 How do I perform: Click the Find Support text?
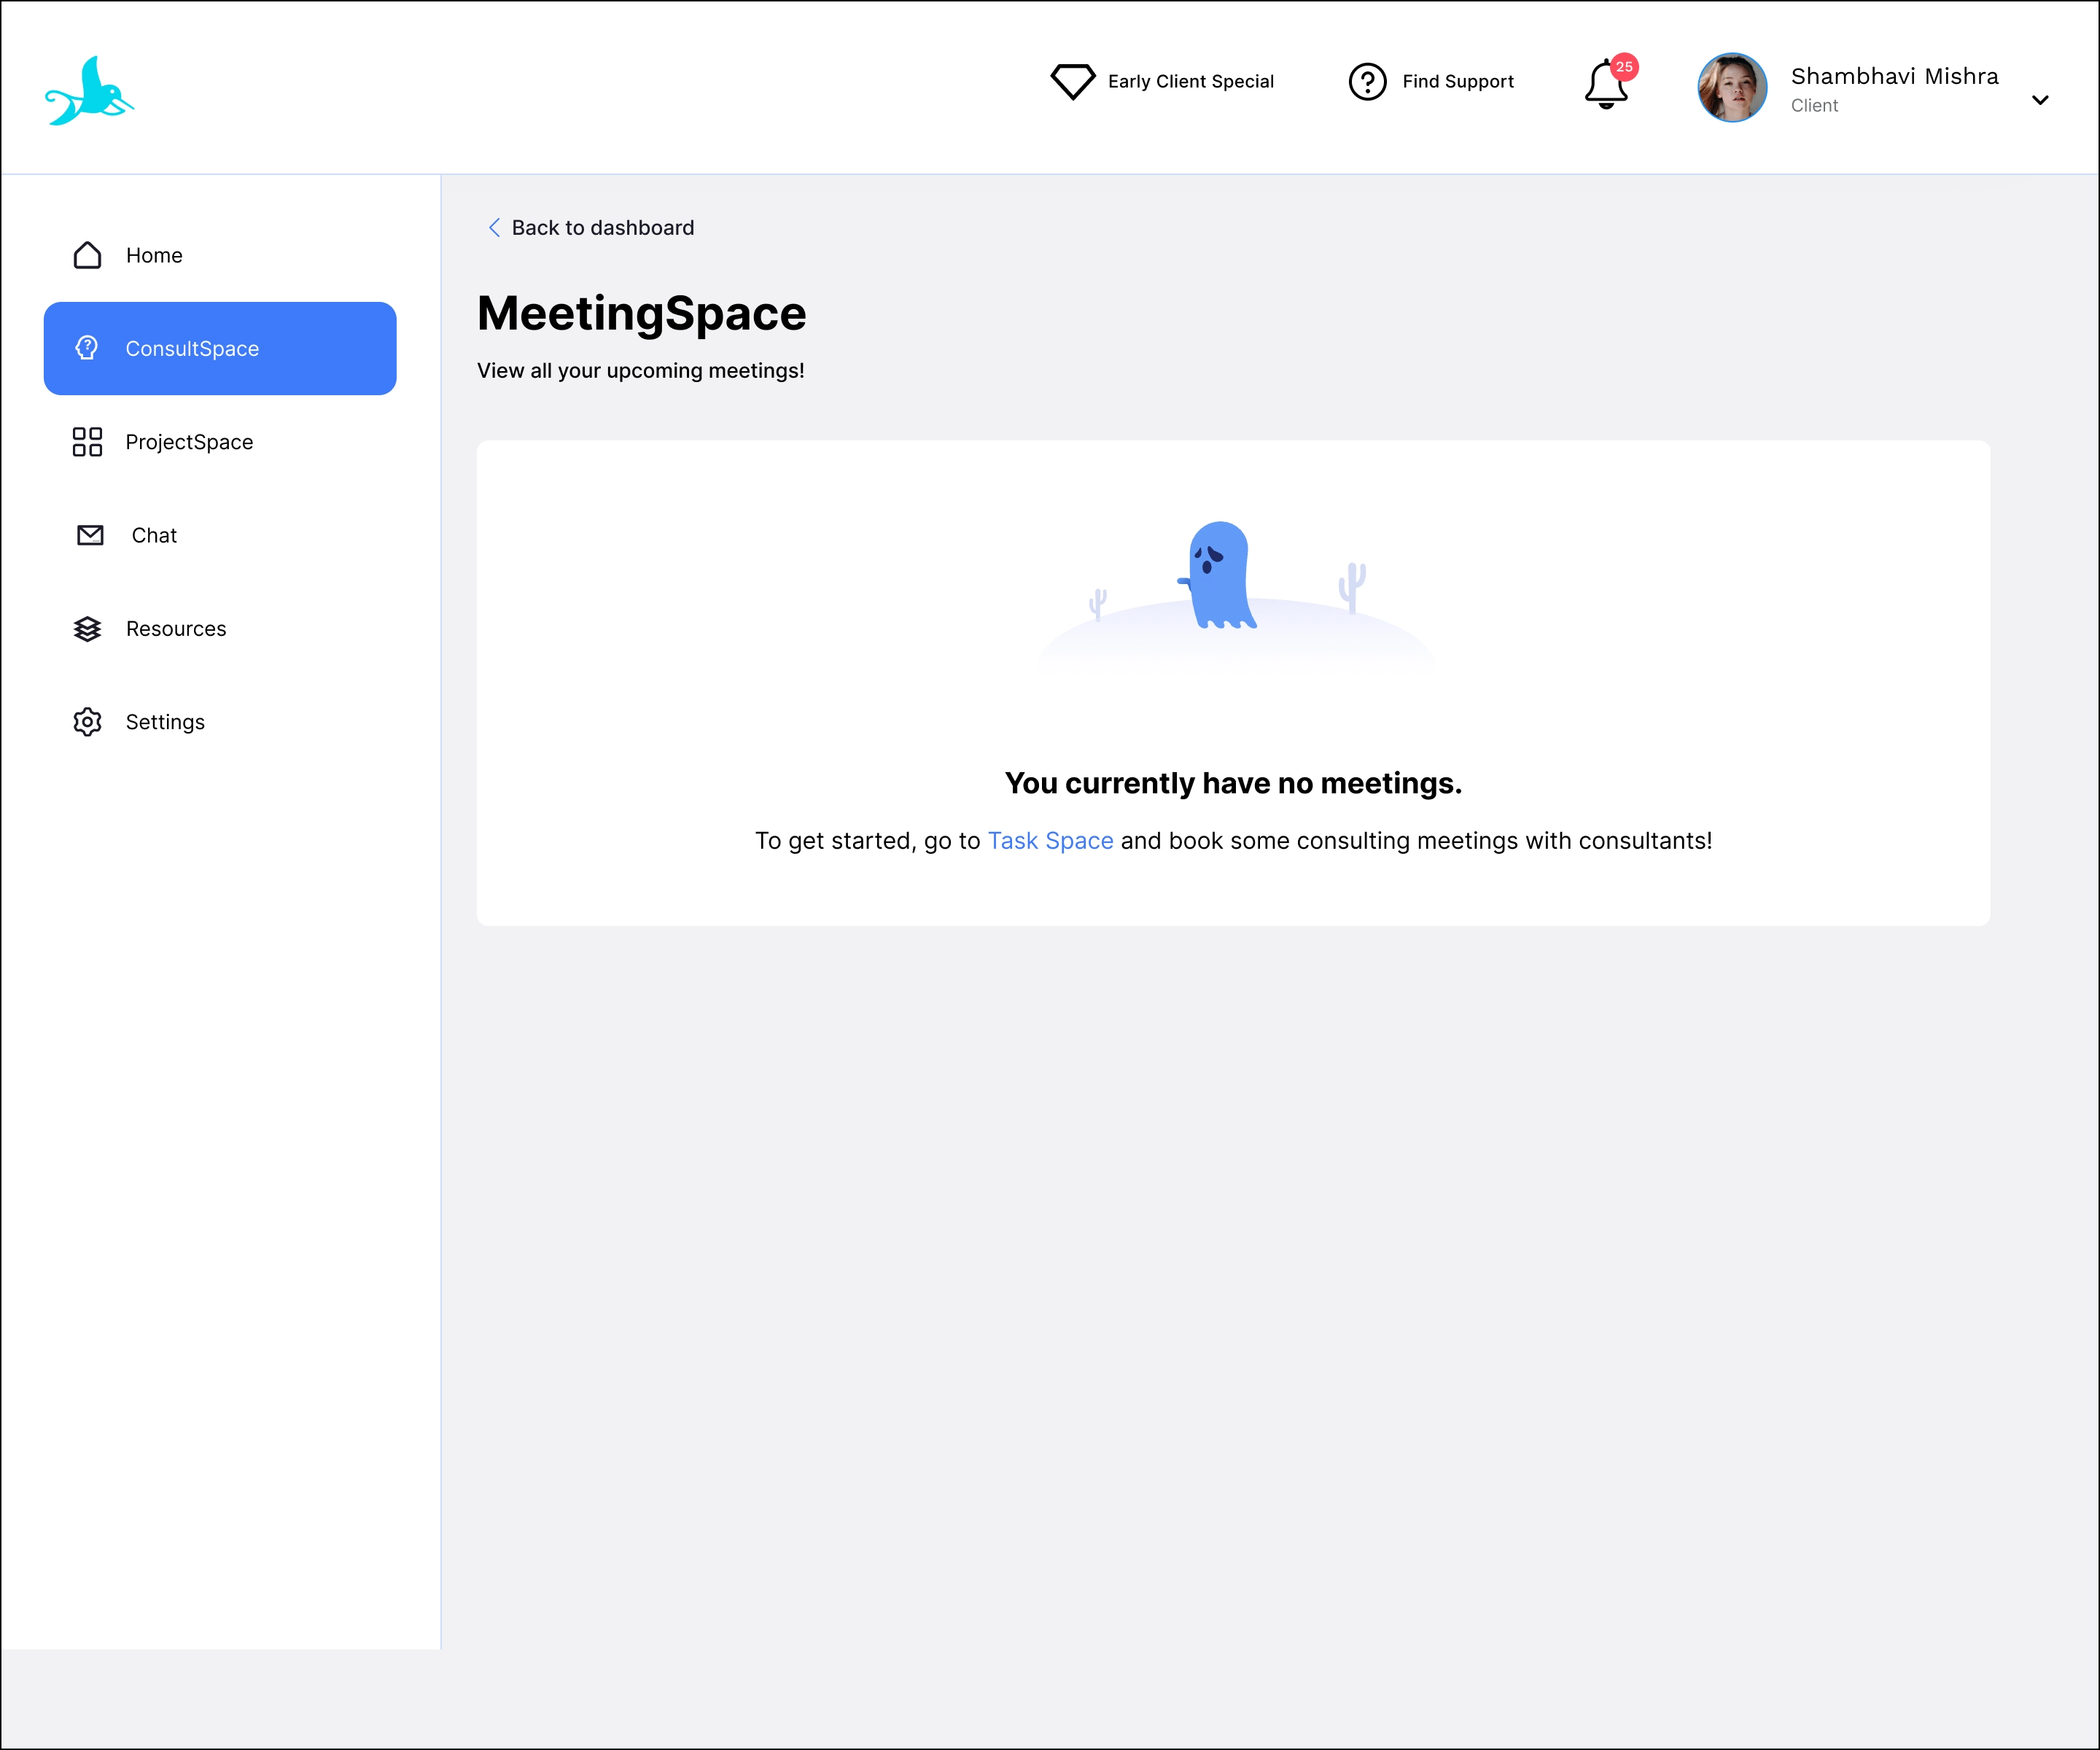[1457, 81]
